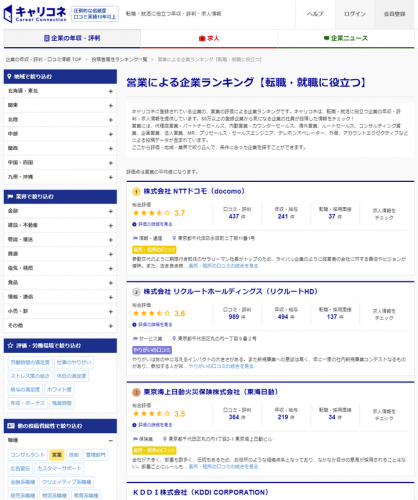Expand the 北海道・東北 region filter

pos(60,91)
